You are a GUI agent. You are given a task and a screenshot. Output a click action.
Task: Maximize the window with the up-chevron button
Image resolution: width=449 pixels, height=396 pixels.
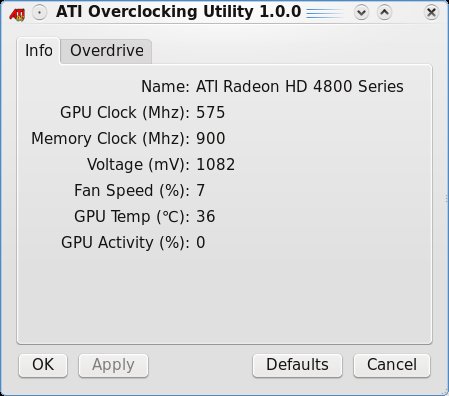coord(384,13)
